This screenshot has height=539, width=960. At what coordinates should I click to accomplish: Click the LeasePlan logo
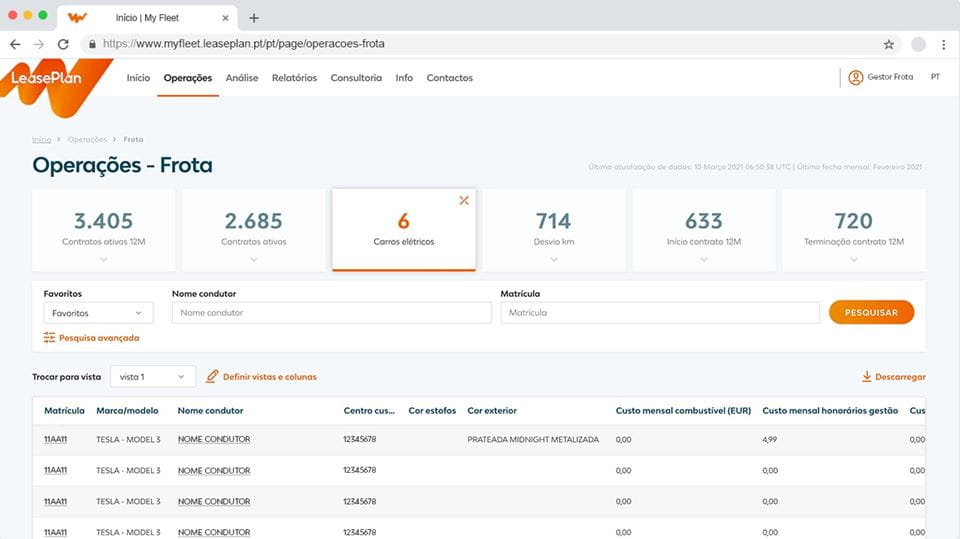click(x=48, y=80)
